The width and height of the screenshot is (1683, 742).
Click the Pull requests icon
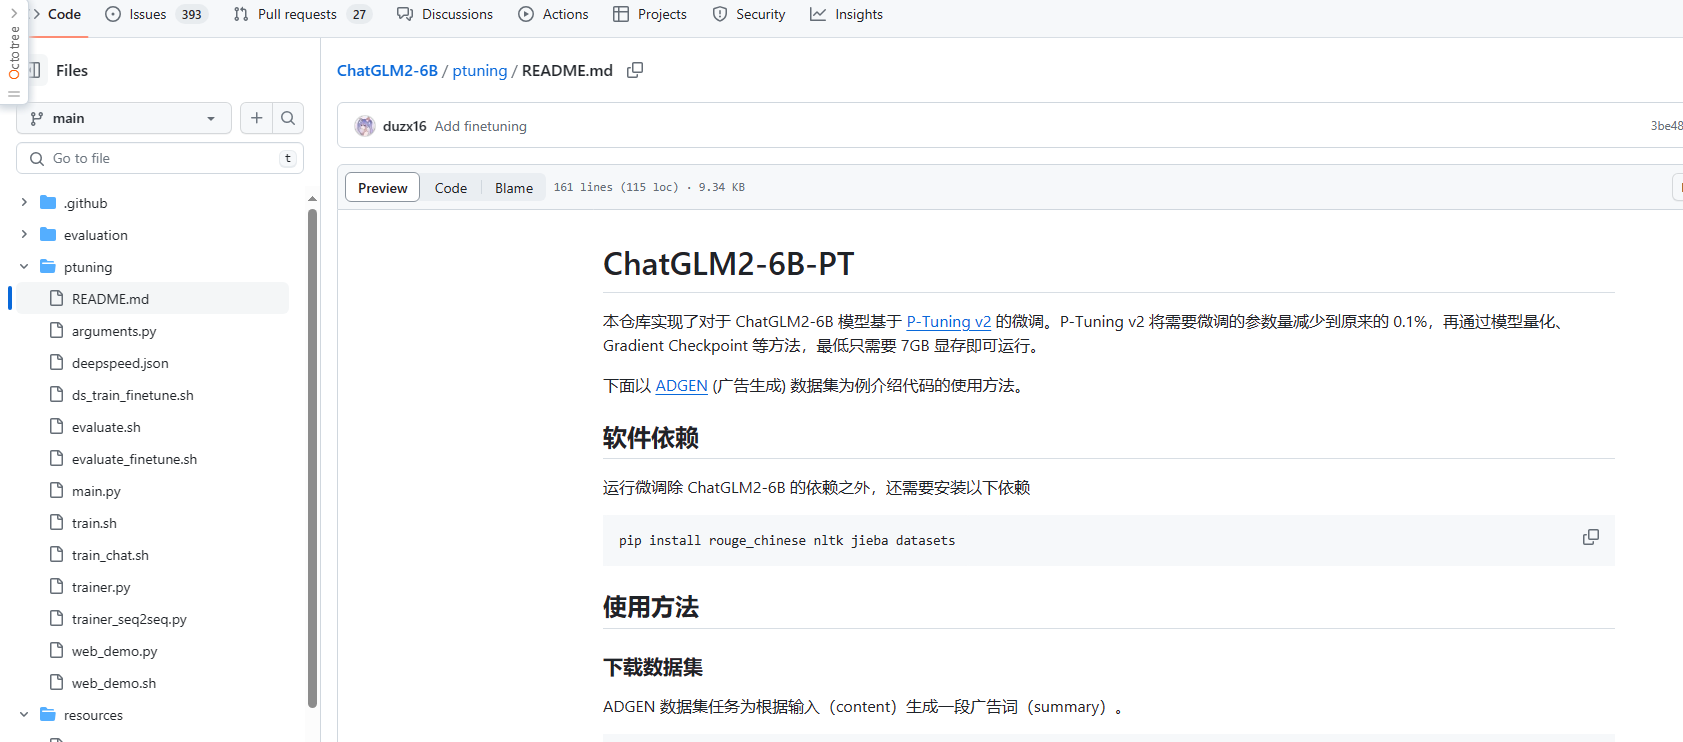[241, 14]
